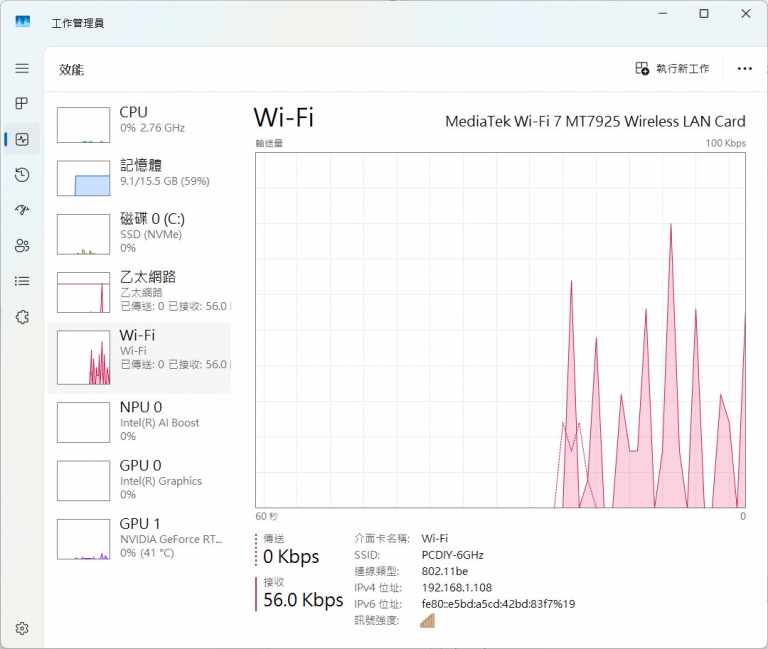Select the Performance page icon
The image size is (768, 649).
(x=22, y=139)
